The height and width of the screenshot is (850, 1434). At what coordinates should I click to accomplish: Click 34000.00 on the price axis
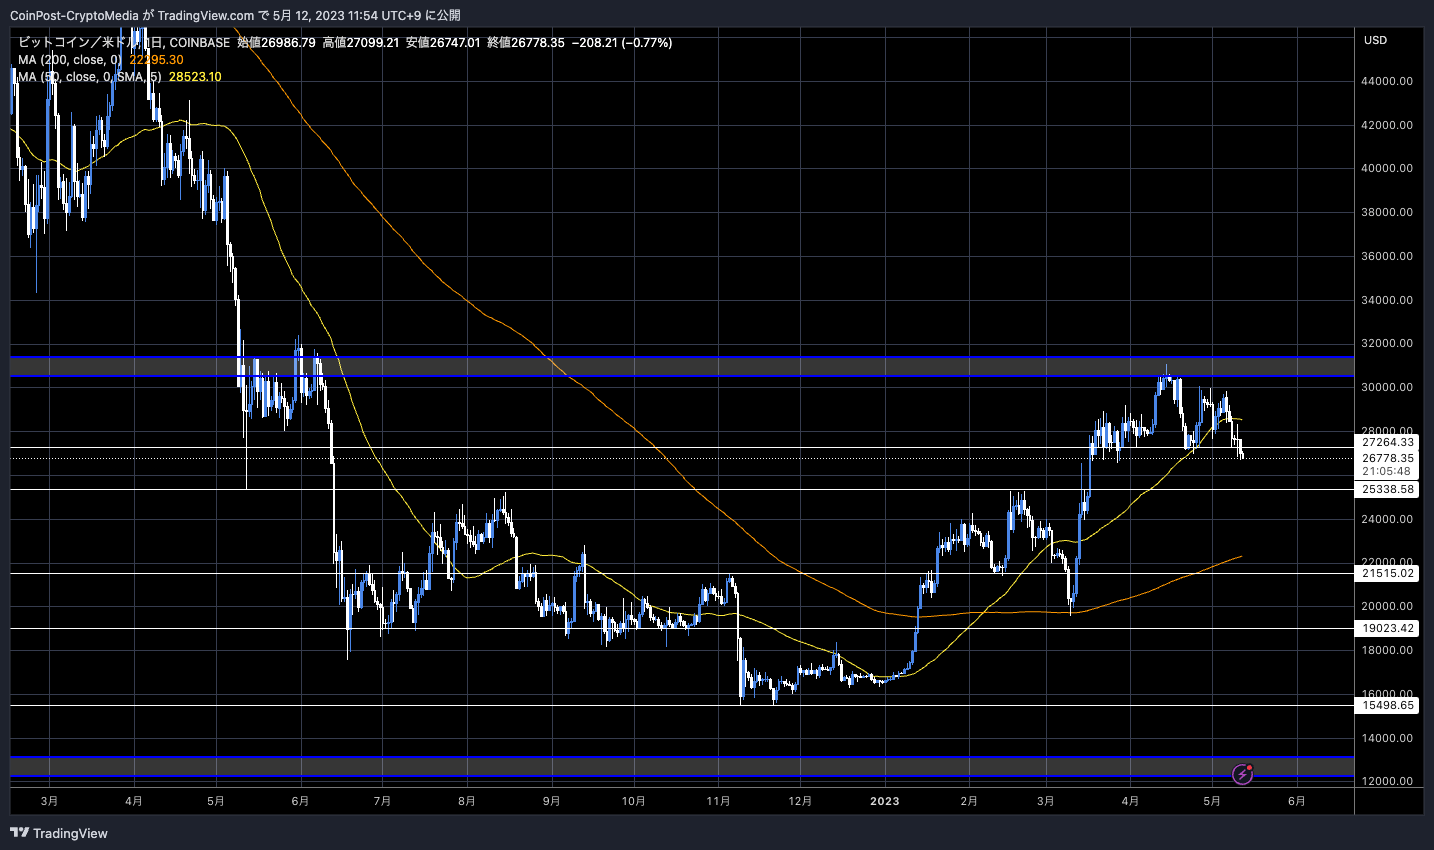pyautogui.click(x=1387, y=300)
